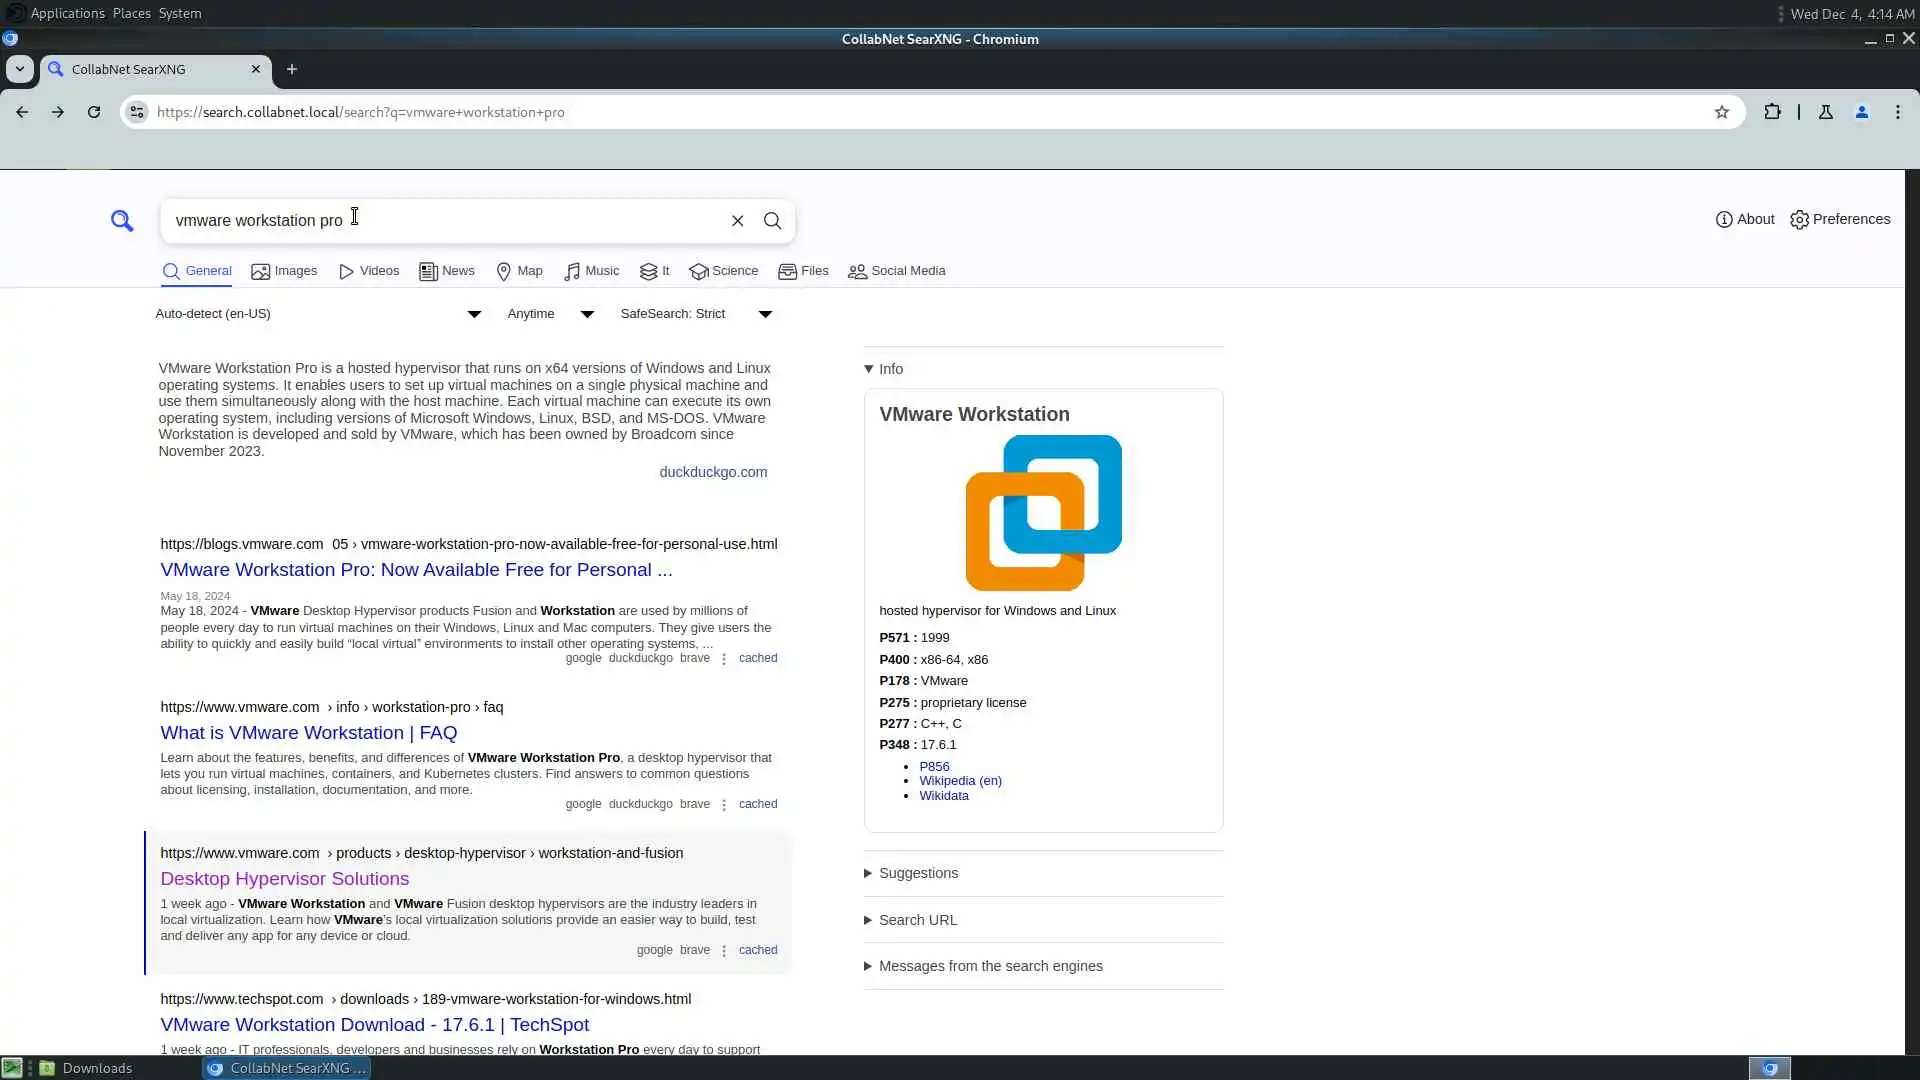Image resolution: width=1920 pixels, height=1080 pixels.
Task: Open three-dot menu beside first result's cached link
Action: click(x=724, y=659)
